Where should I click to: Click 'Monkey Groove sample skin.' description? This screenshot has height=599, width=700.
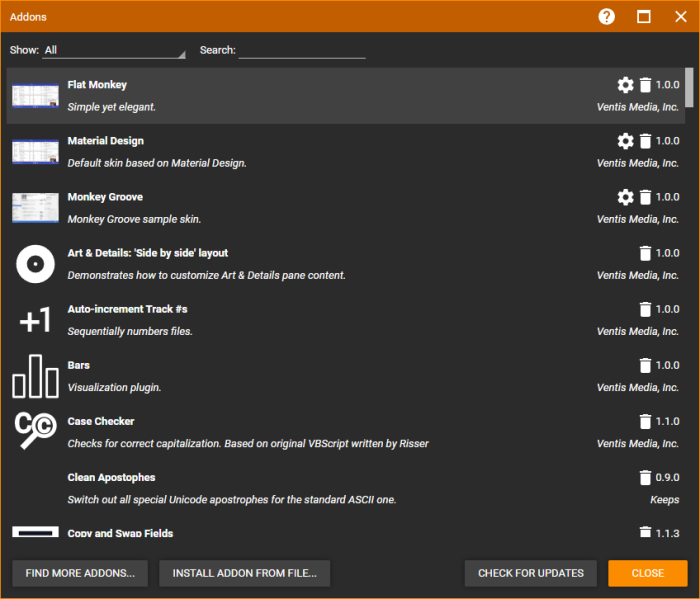coord(134,220)
